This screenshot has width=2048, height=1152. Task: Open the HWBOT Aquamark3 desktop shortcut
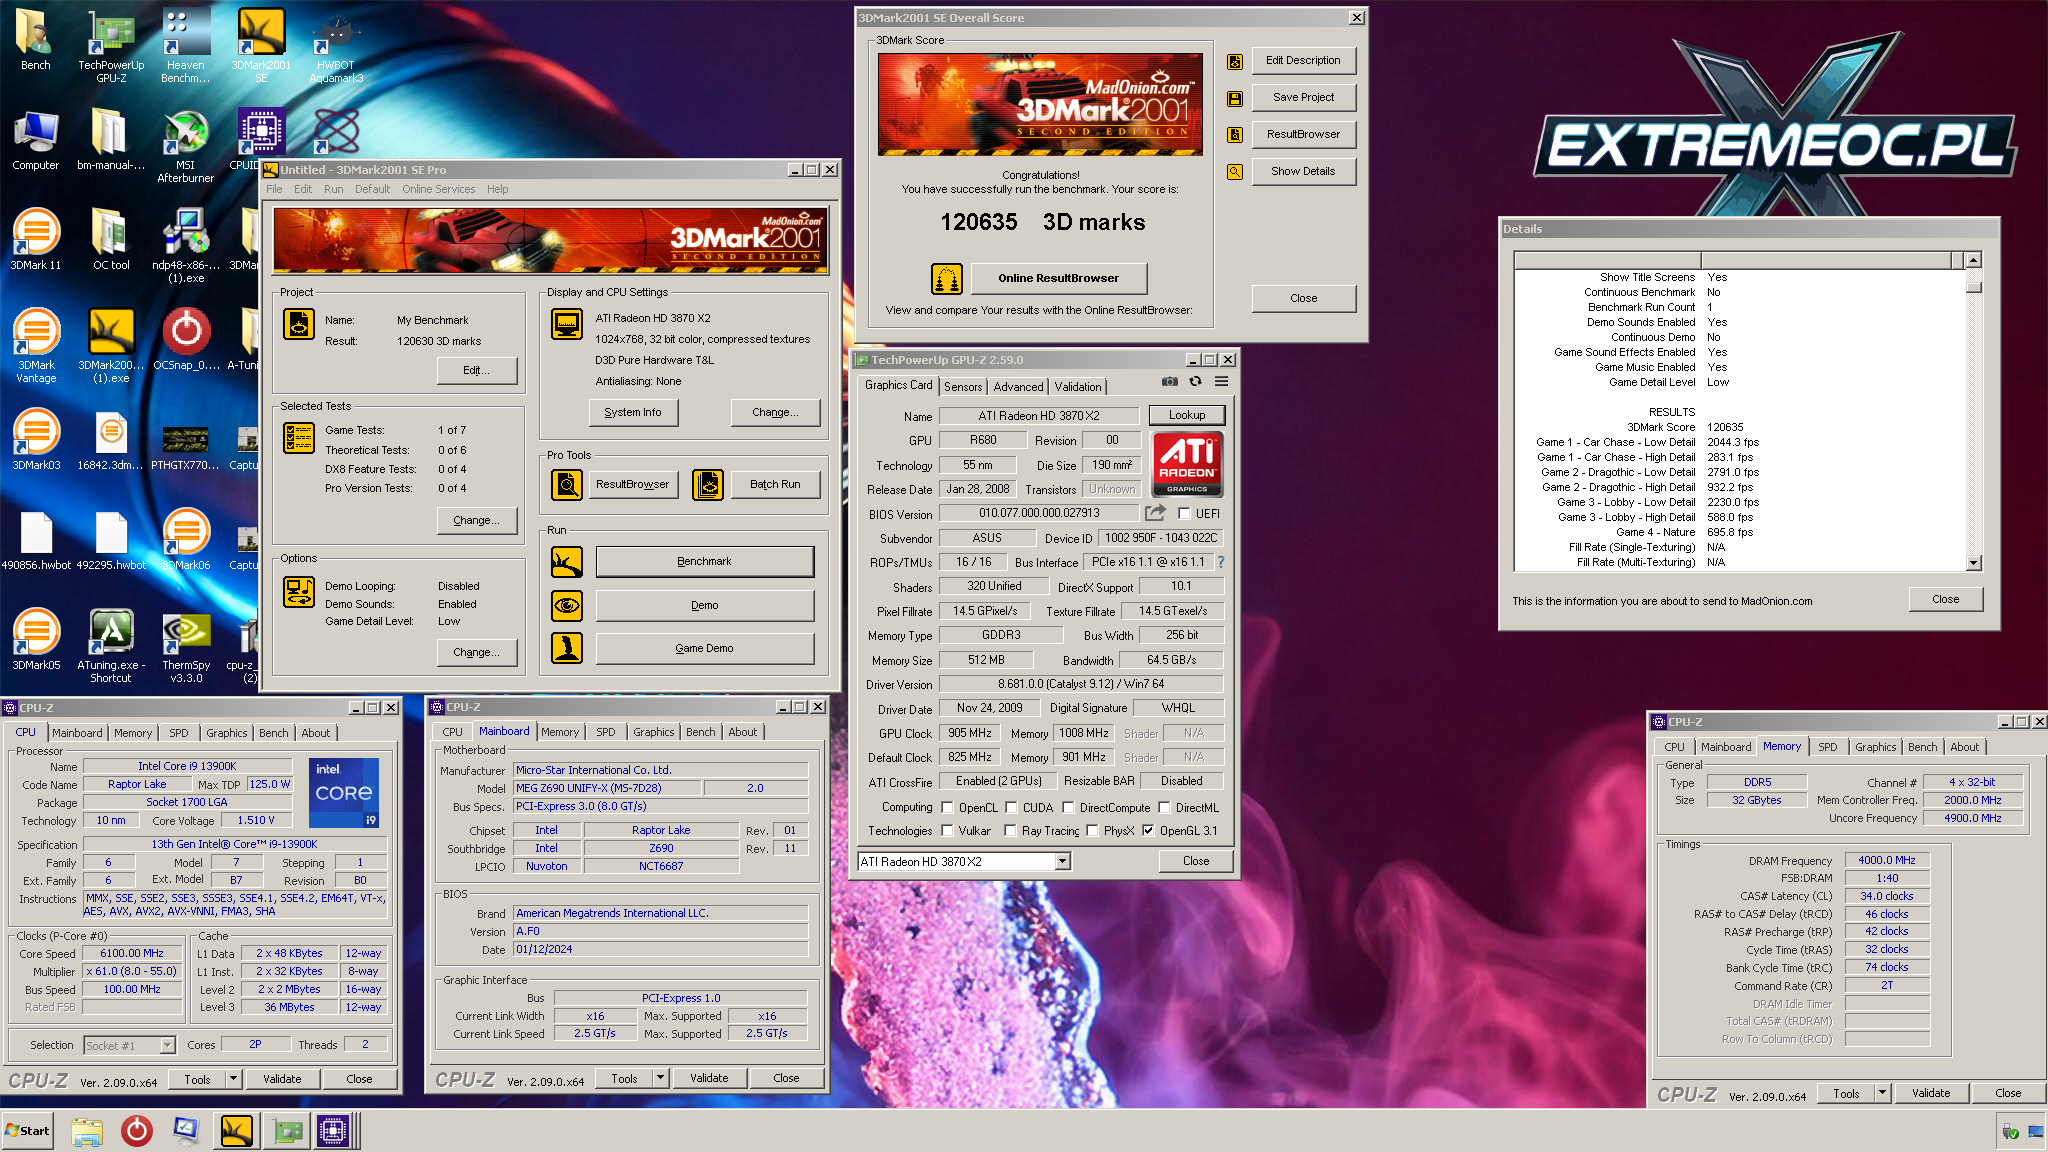[x=336, y=45]
